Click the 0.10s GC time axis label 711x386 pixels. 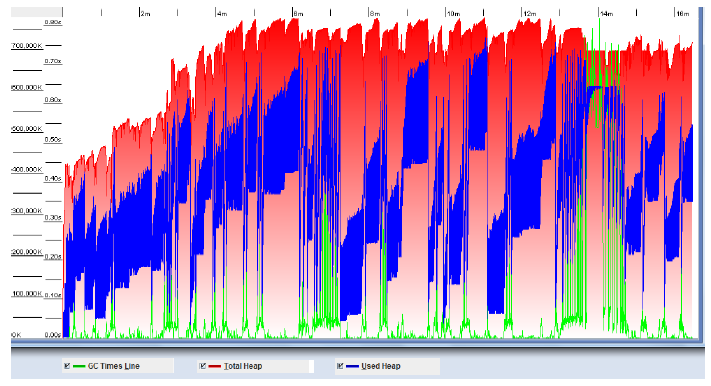tap(53, 295)
